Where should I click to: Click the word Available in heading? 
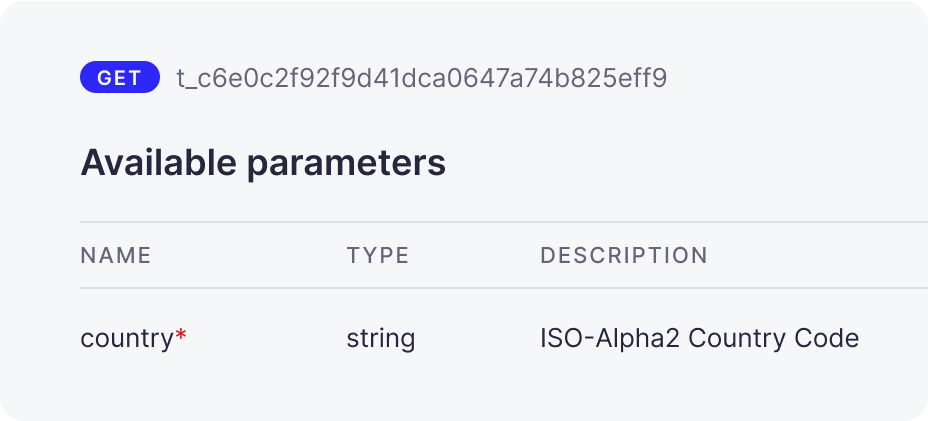[159, 162]
